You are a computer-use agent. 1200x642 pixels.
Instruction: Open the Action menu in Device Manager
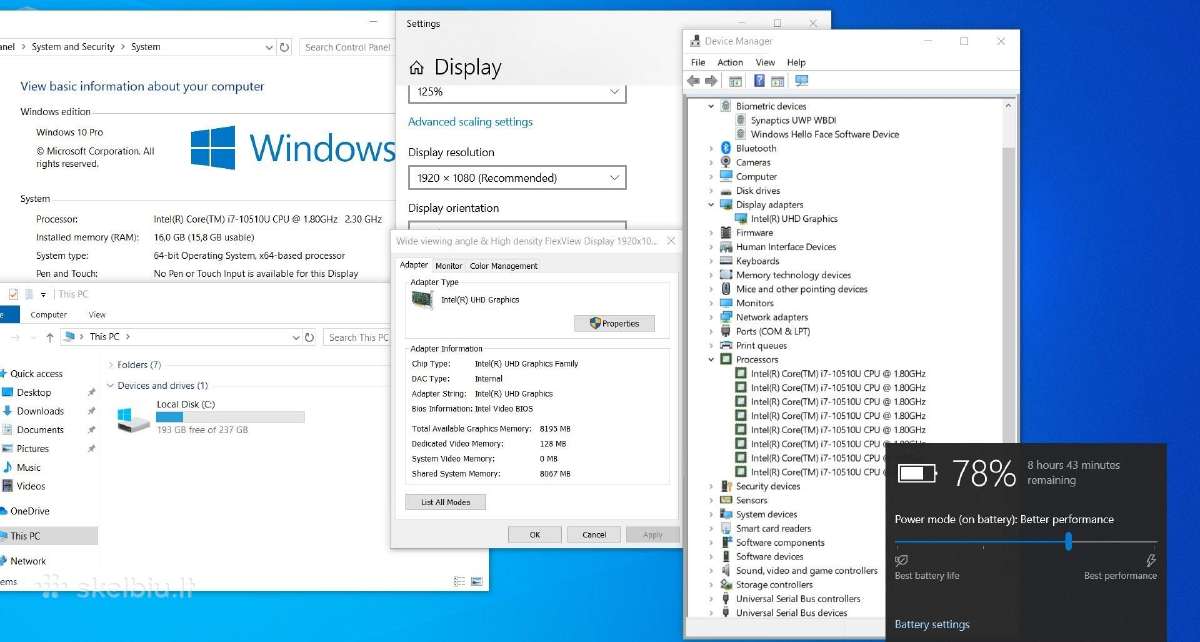coord(730,62)
